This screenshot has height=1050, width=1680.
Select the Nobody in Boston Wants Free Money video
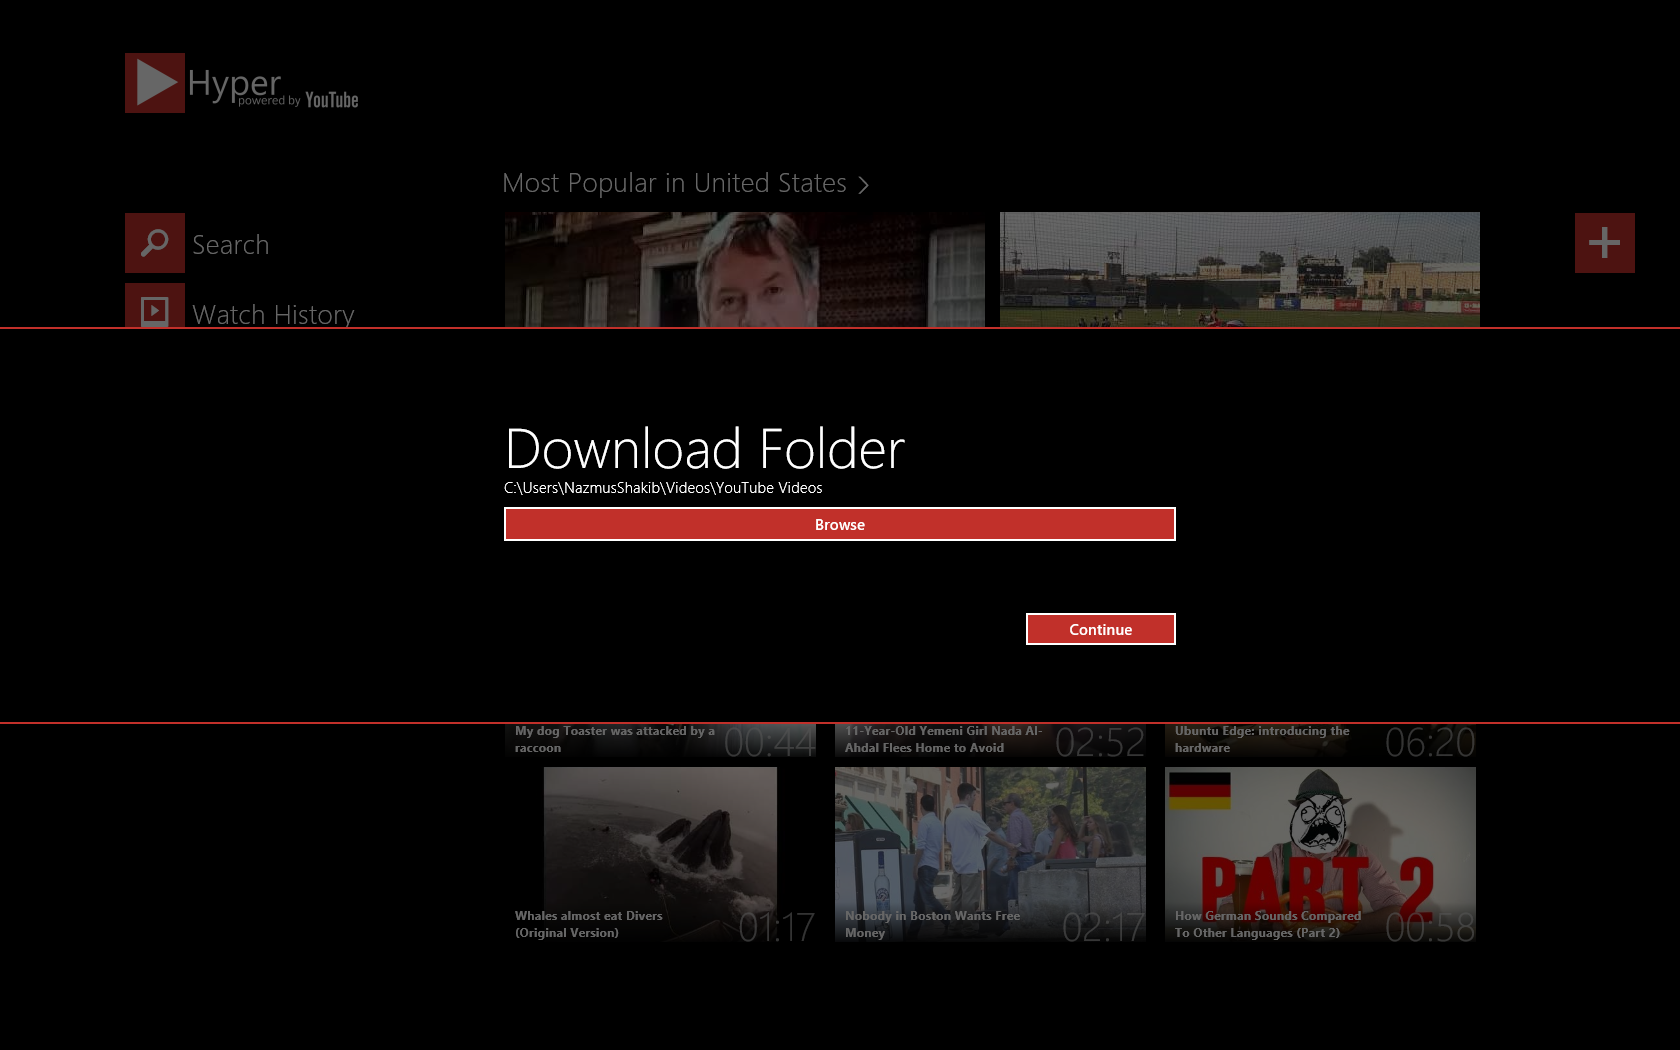tap(990, 854)
